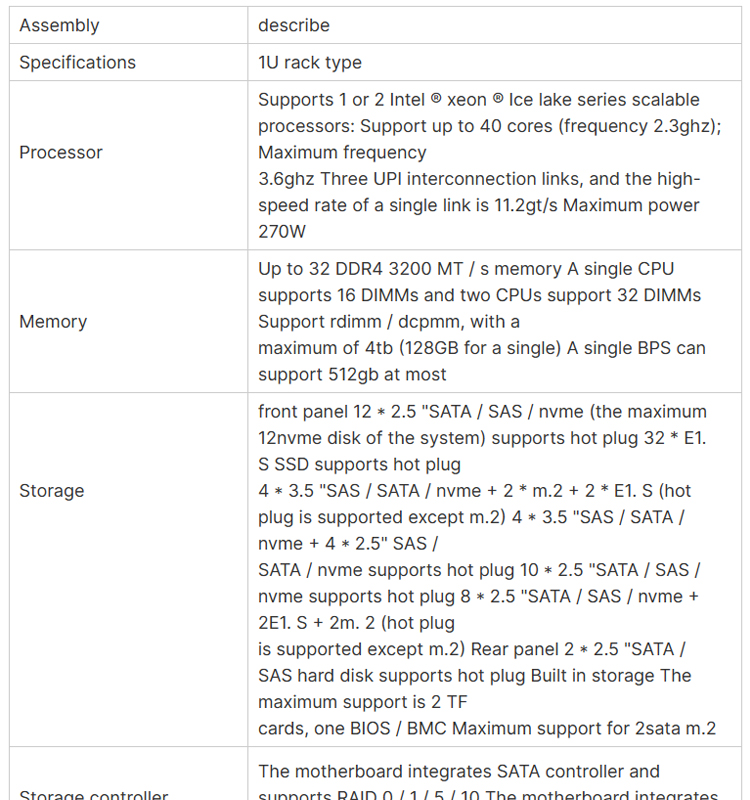Click the Rear panel 2 * 2.5 line
Image resolution: width=750 pixels, height=800 pixels.
pos(578,649)
